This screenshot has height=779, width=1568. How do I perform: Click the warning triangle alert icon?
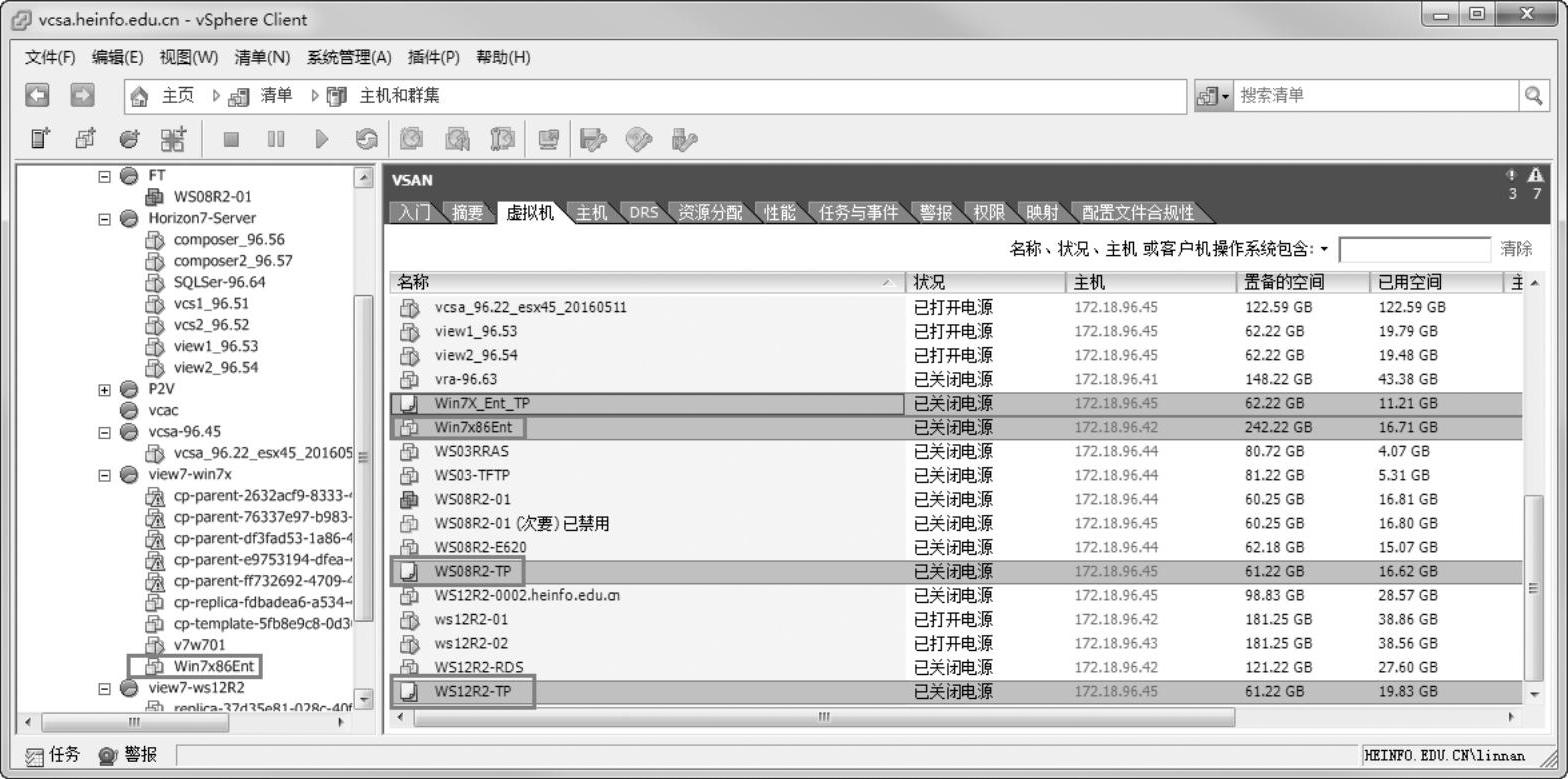coord(1536,175)
